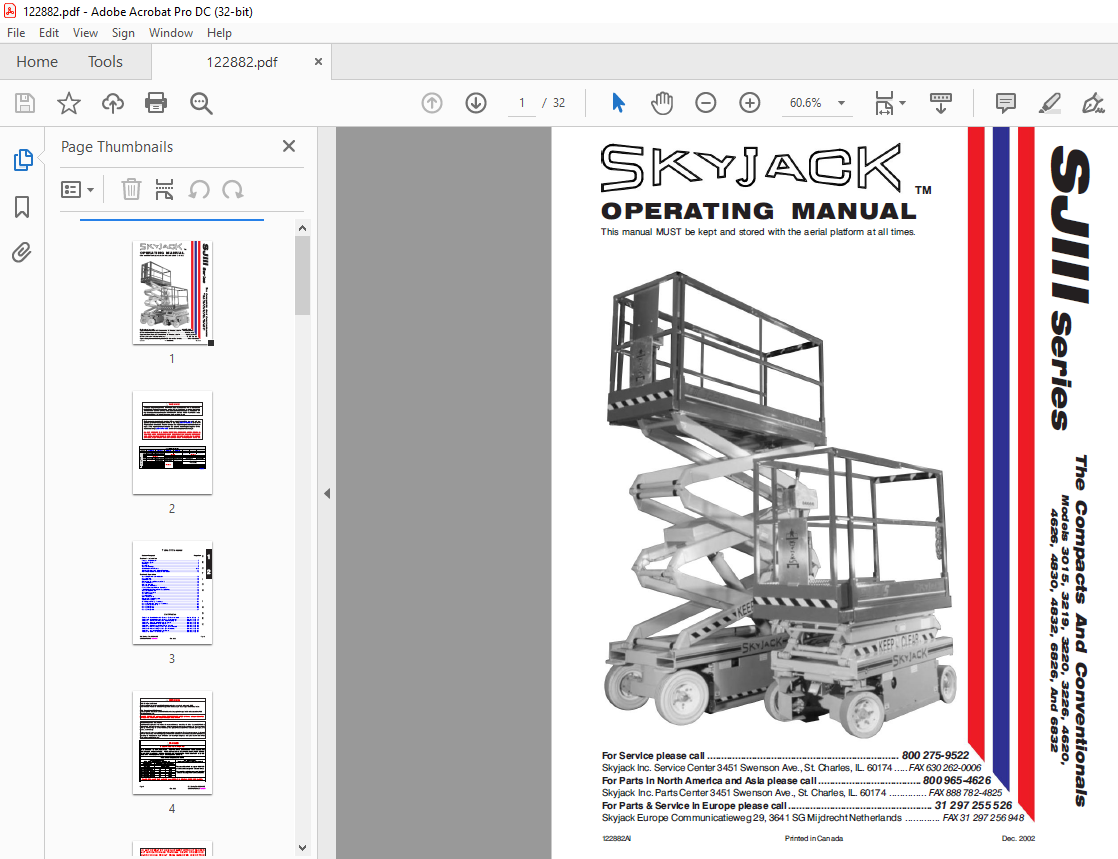Click the Zoom out minus icon
Viewport: 1118px width, 859px height.
pos(706,103)
